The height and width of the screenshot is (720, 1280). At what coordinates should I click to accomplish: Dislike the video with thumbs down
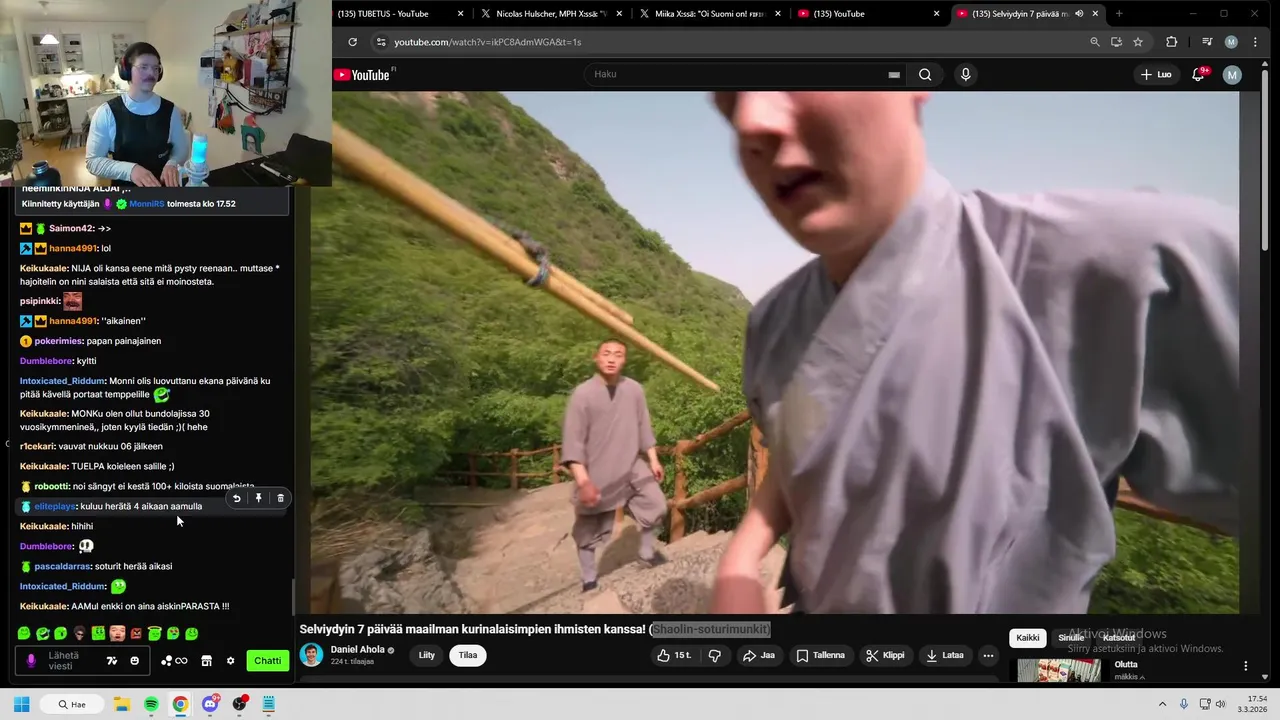coord(714,656)
